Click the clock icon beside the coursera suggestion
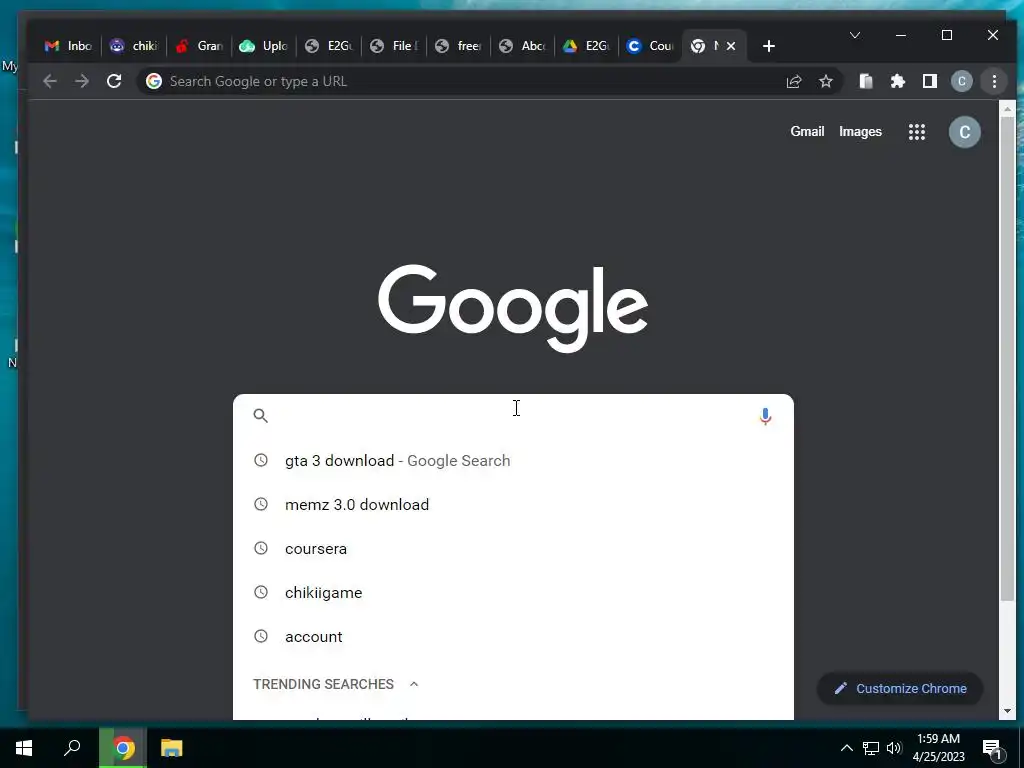This screenshot has width=1024, height=768. pos(261,549)
